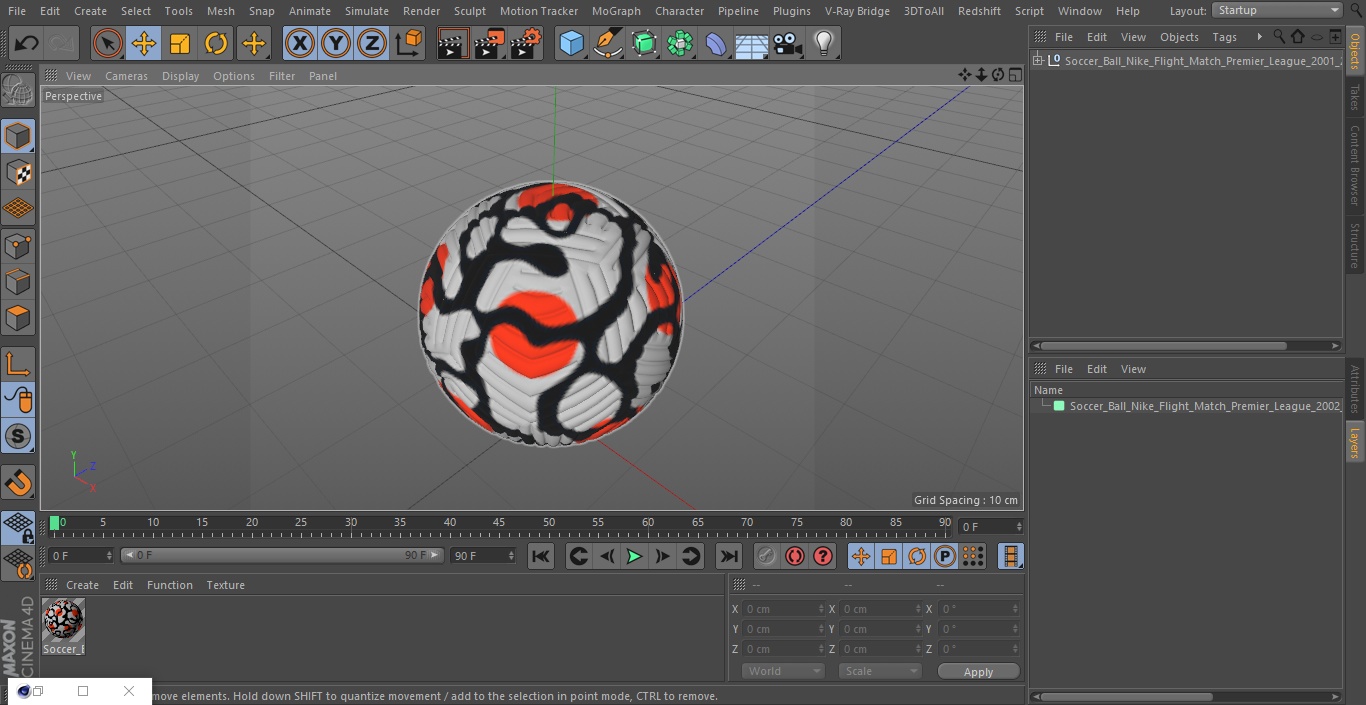Click the Apply button
Image resolution: width=1366 pixels, height=705 pixels.
point(978,671)
